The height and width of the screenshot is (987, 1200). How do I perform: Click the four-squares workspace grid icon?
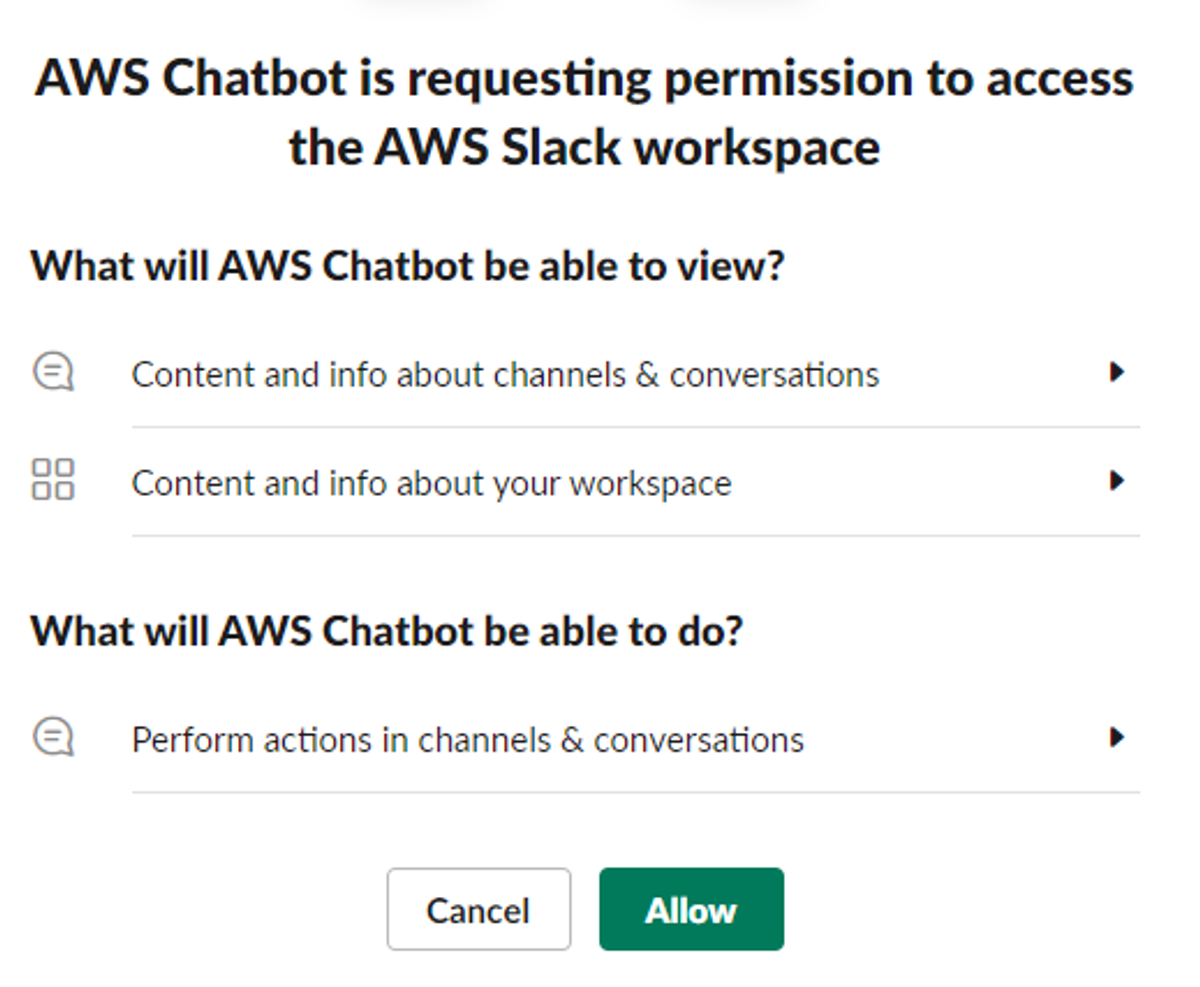point(53,479)
